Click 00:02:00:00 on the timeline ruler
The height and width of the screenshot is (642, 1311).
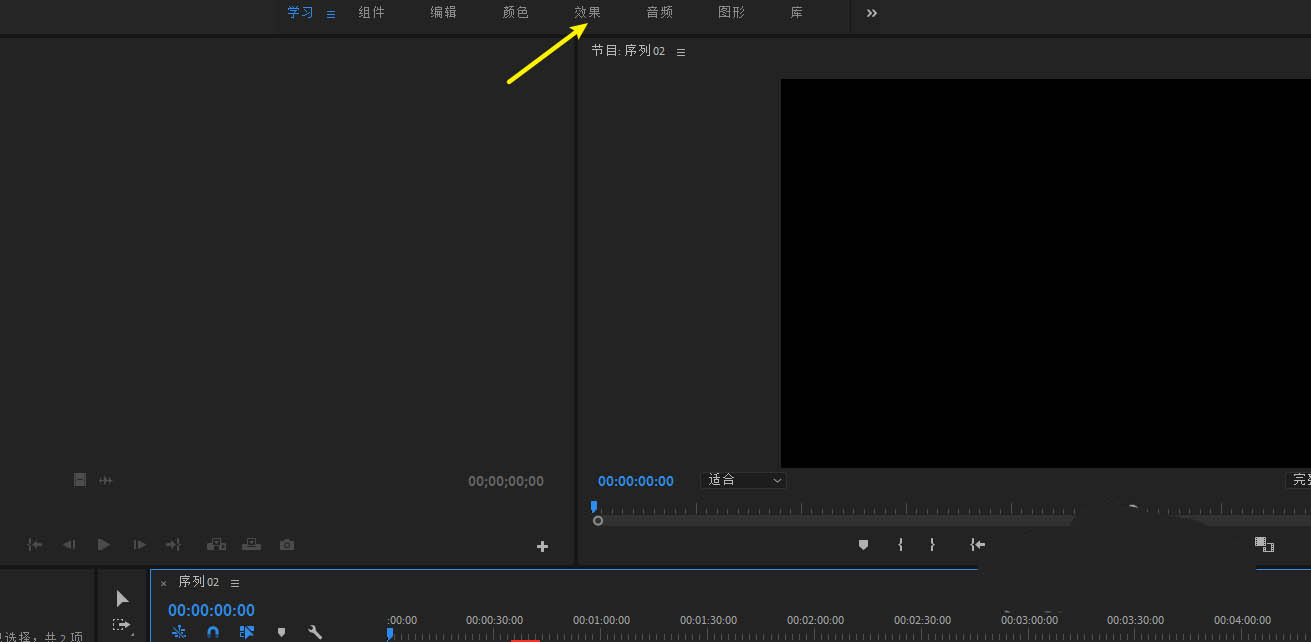click(x=815, y=620)
